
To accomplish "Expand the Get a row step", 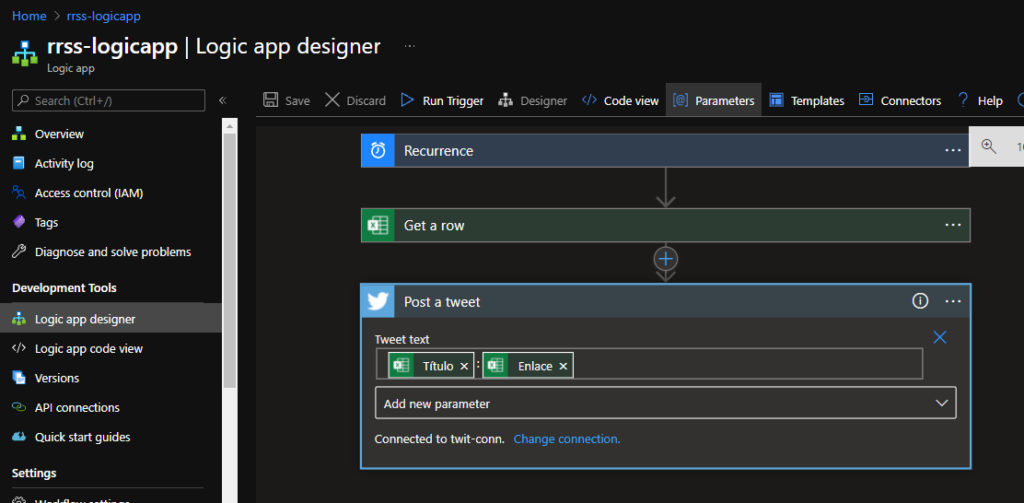I will [x=665, y=225].
